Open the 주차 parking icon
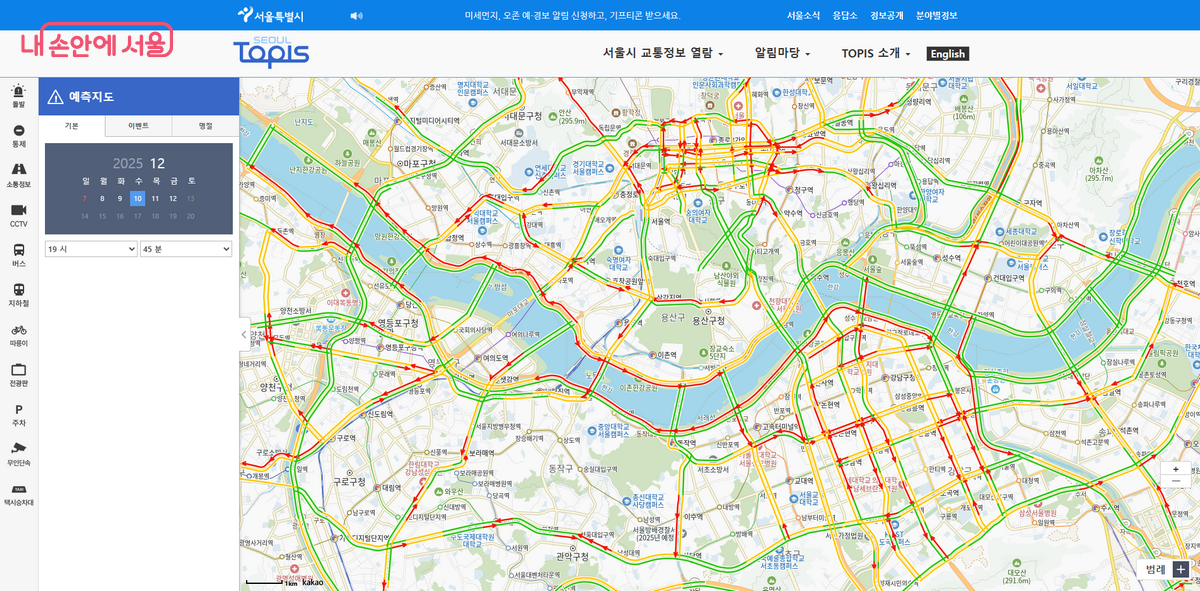 18,414
